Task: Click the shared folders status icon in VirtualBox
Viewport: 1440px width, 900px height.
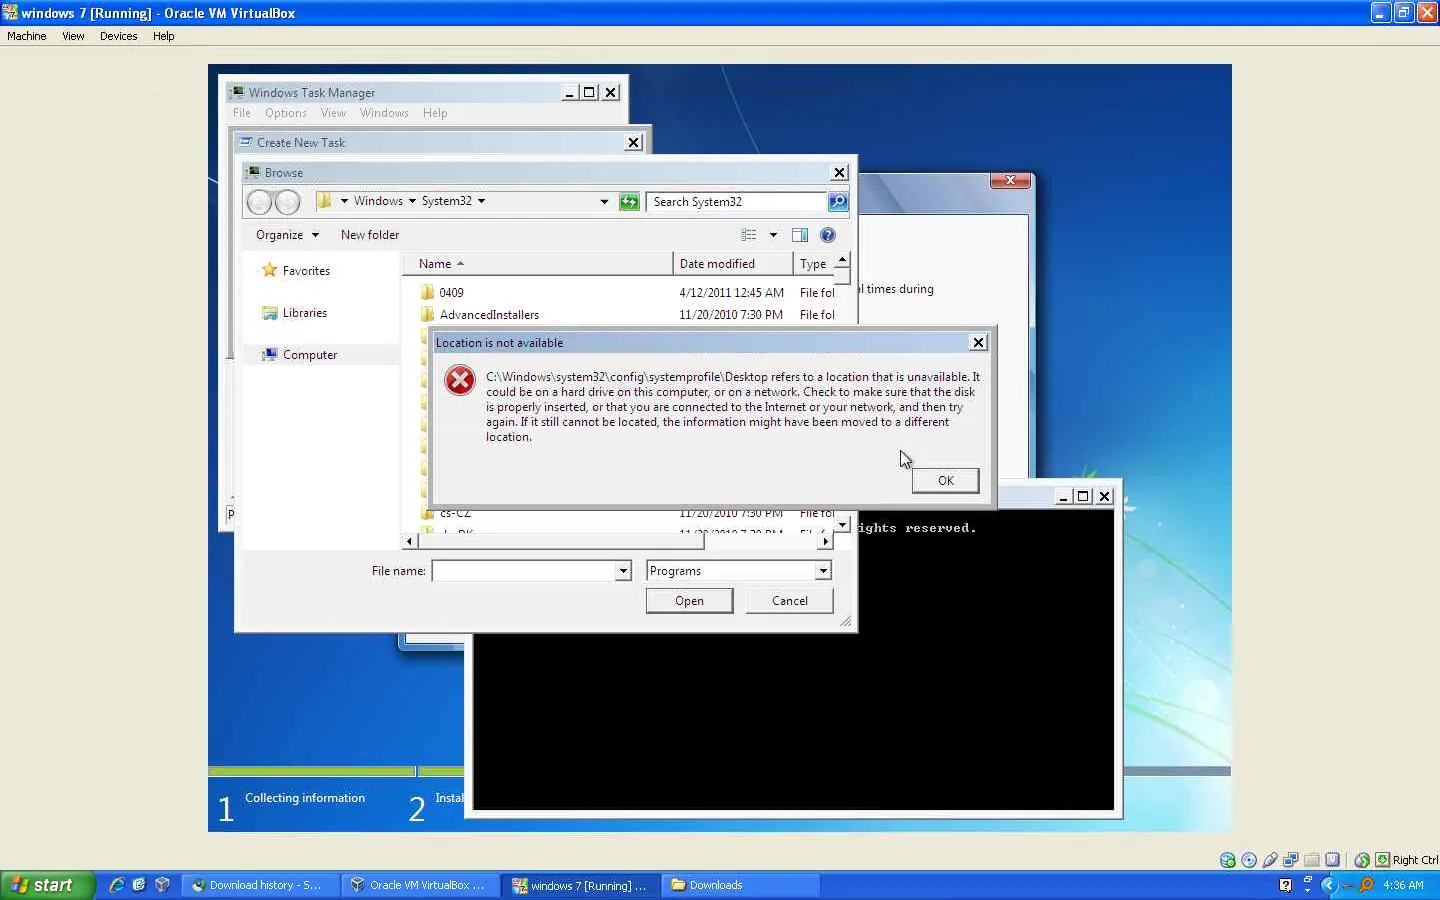Action: point(1312,860)
